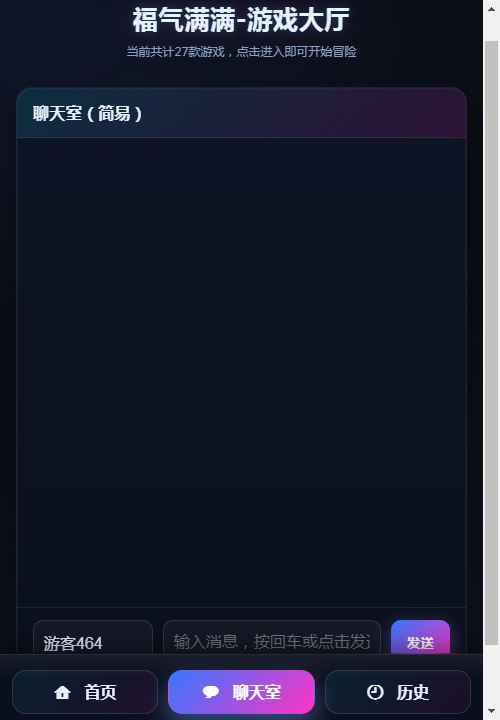This screenshot has height=720, width=500.
Task: Click the clock icon beside 历史
Action: click(375, 692)
